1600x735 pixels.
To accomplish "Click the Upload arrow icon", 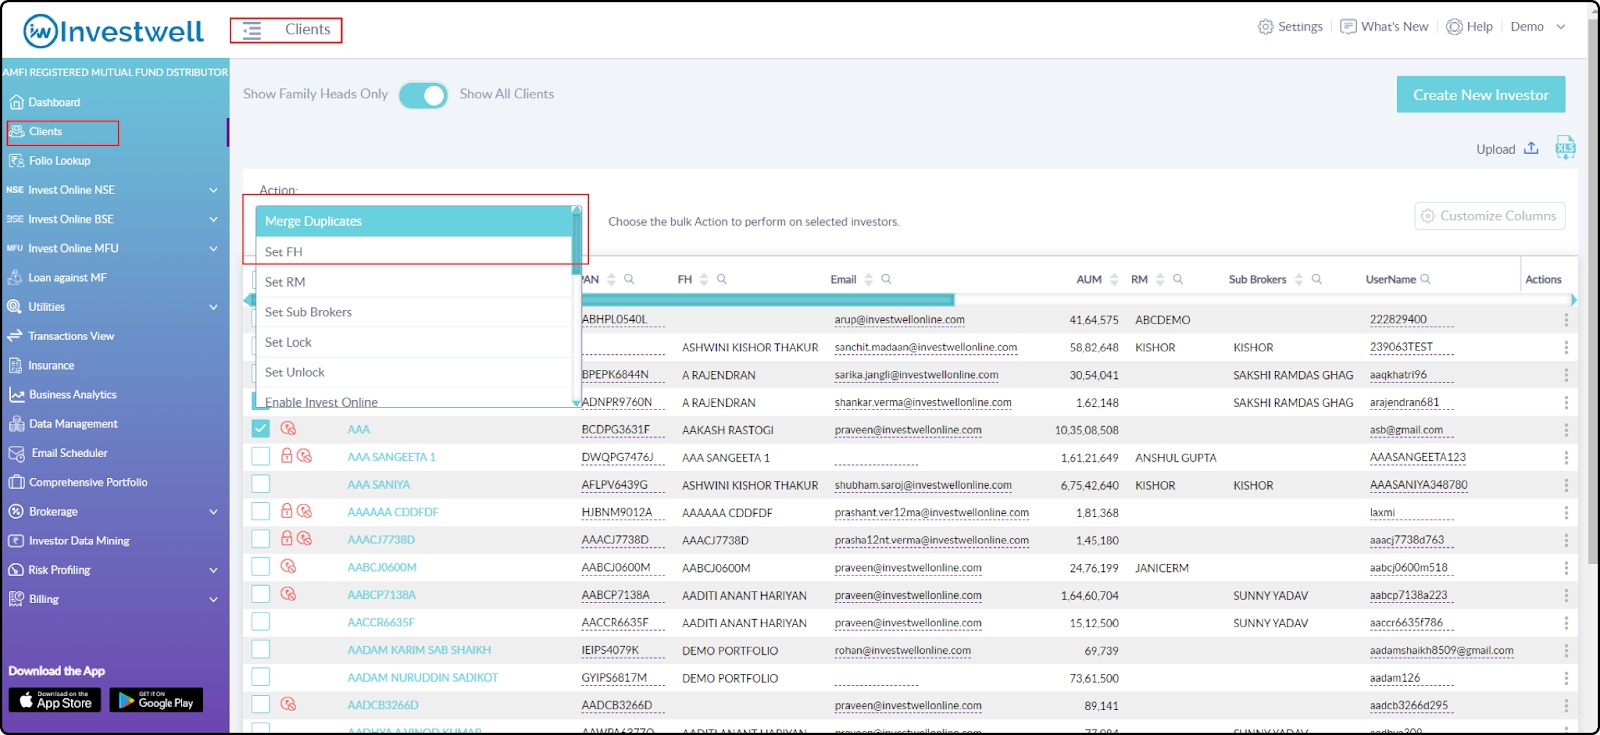I will [x=1531, y=148].
